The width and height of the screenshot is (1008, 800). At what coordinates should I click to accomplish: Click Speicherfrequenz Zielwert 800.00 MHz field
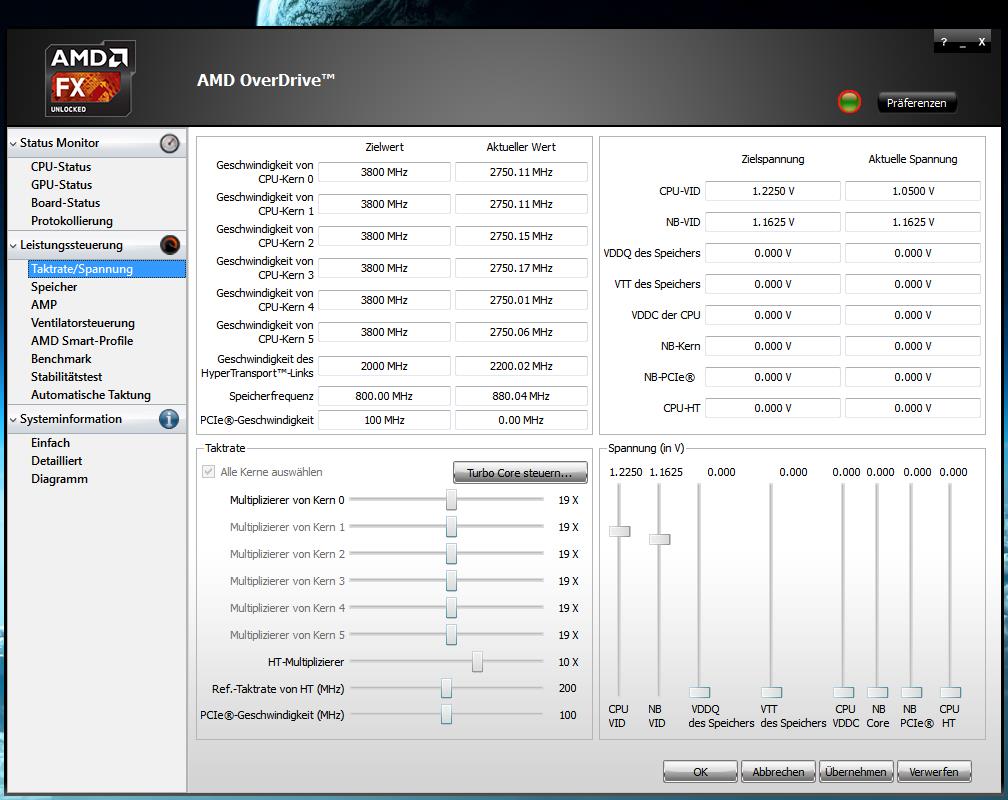point(384,396)
